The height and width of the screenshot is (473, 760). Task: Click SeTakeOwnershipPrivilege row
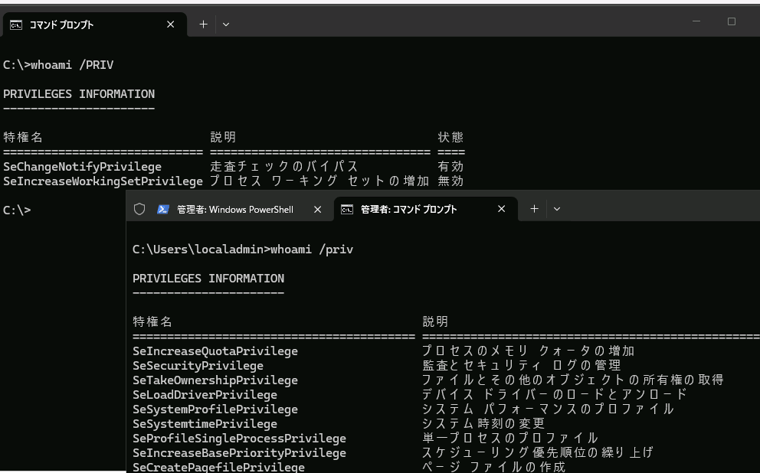(x=215, y=380)
